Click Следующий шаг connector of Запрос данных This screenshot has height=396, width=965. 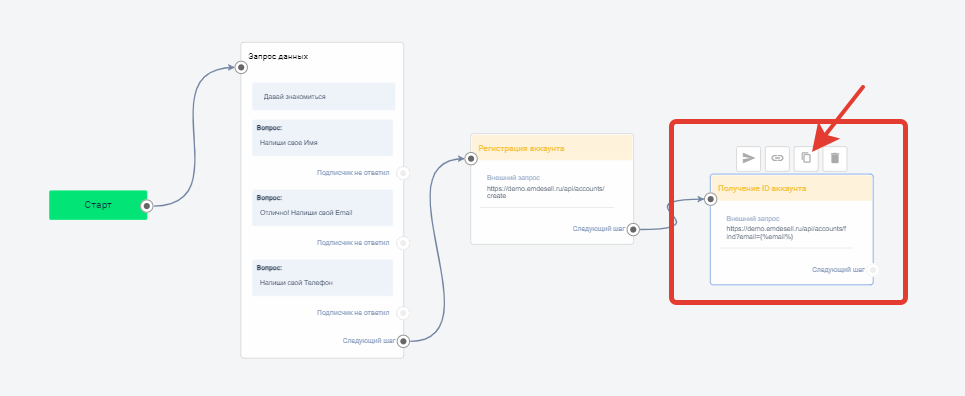pyautogui.click(x=403, y=341)
